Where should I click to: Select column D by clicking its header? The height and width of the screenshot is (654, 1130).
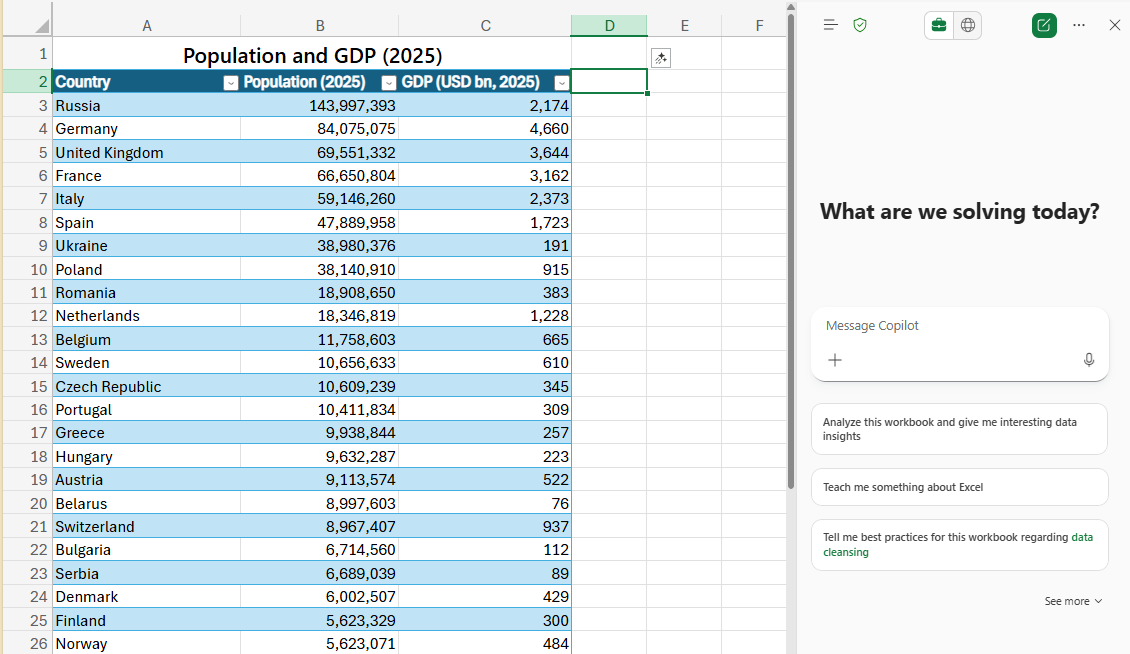pos(609,25)
